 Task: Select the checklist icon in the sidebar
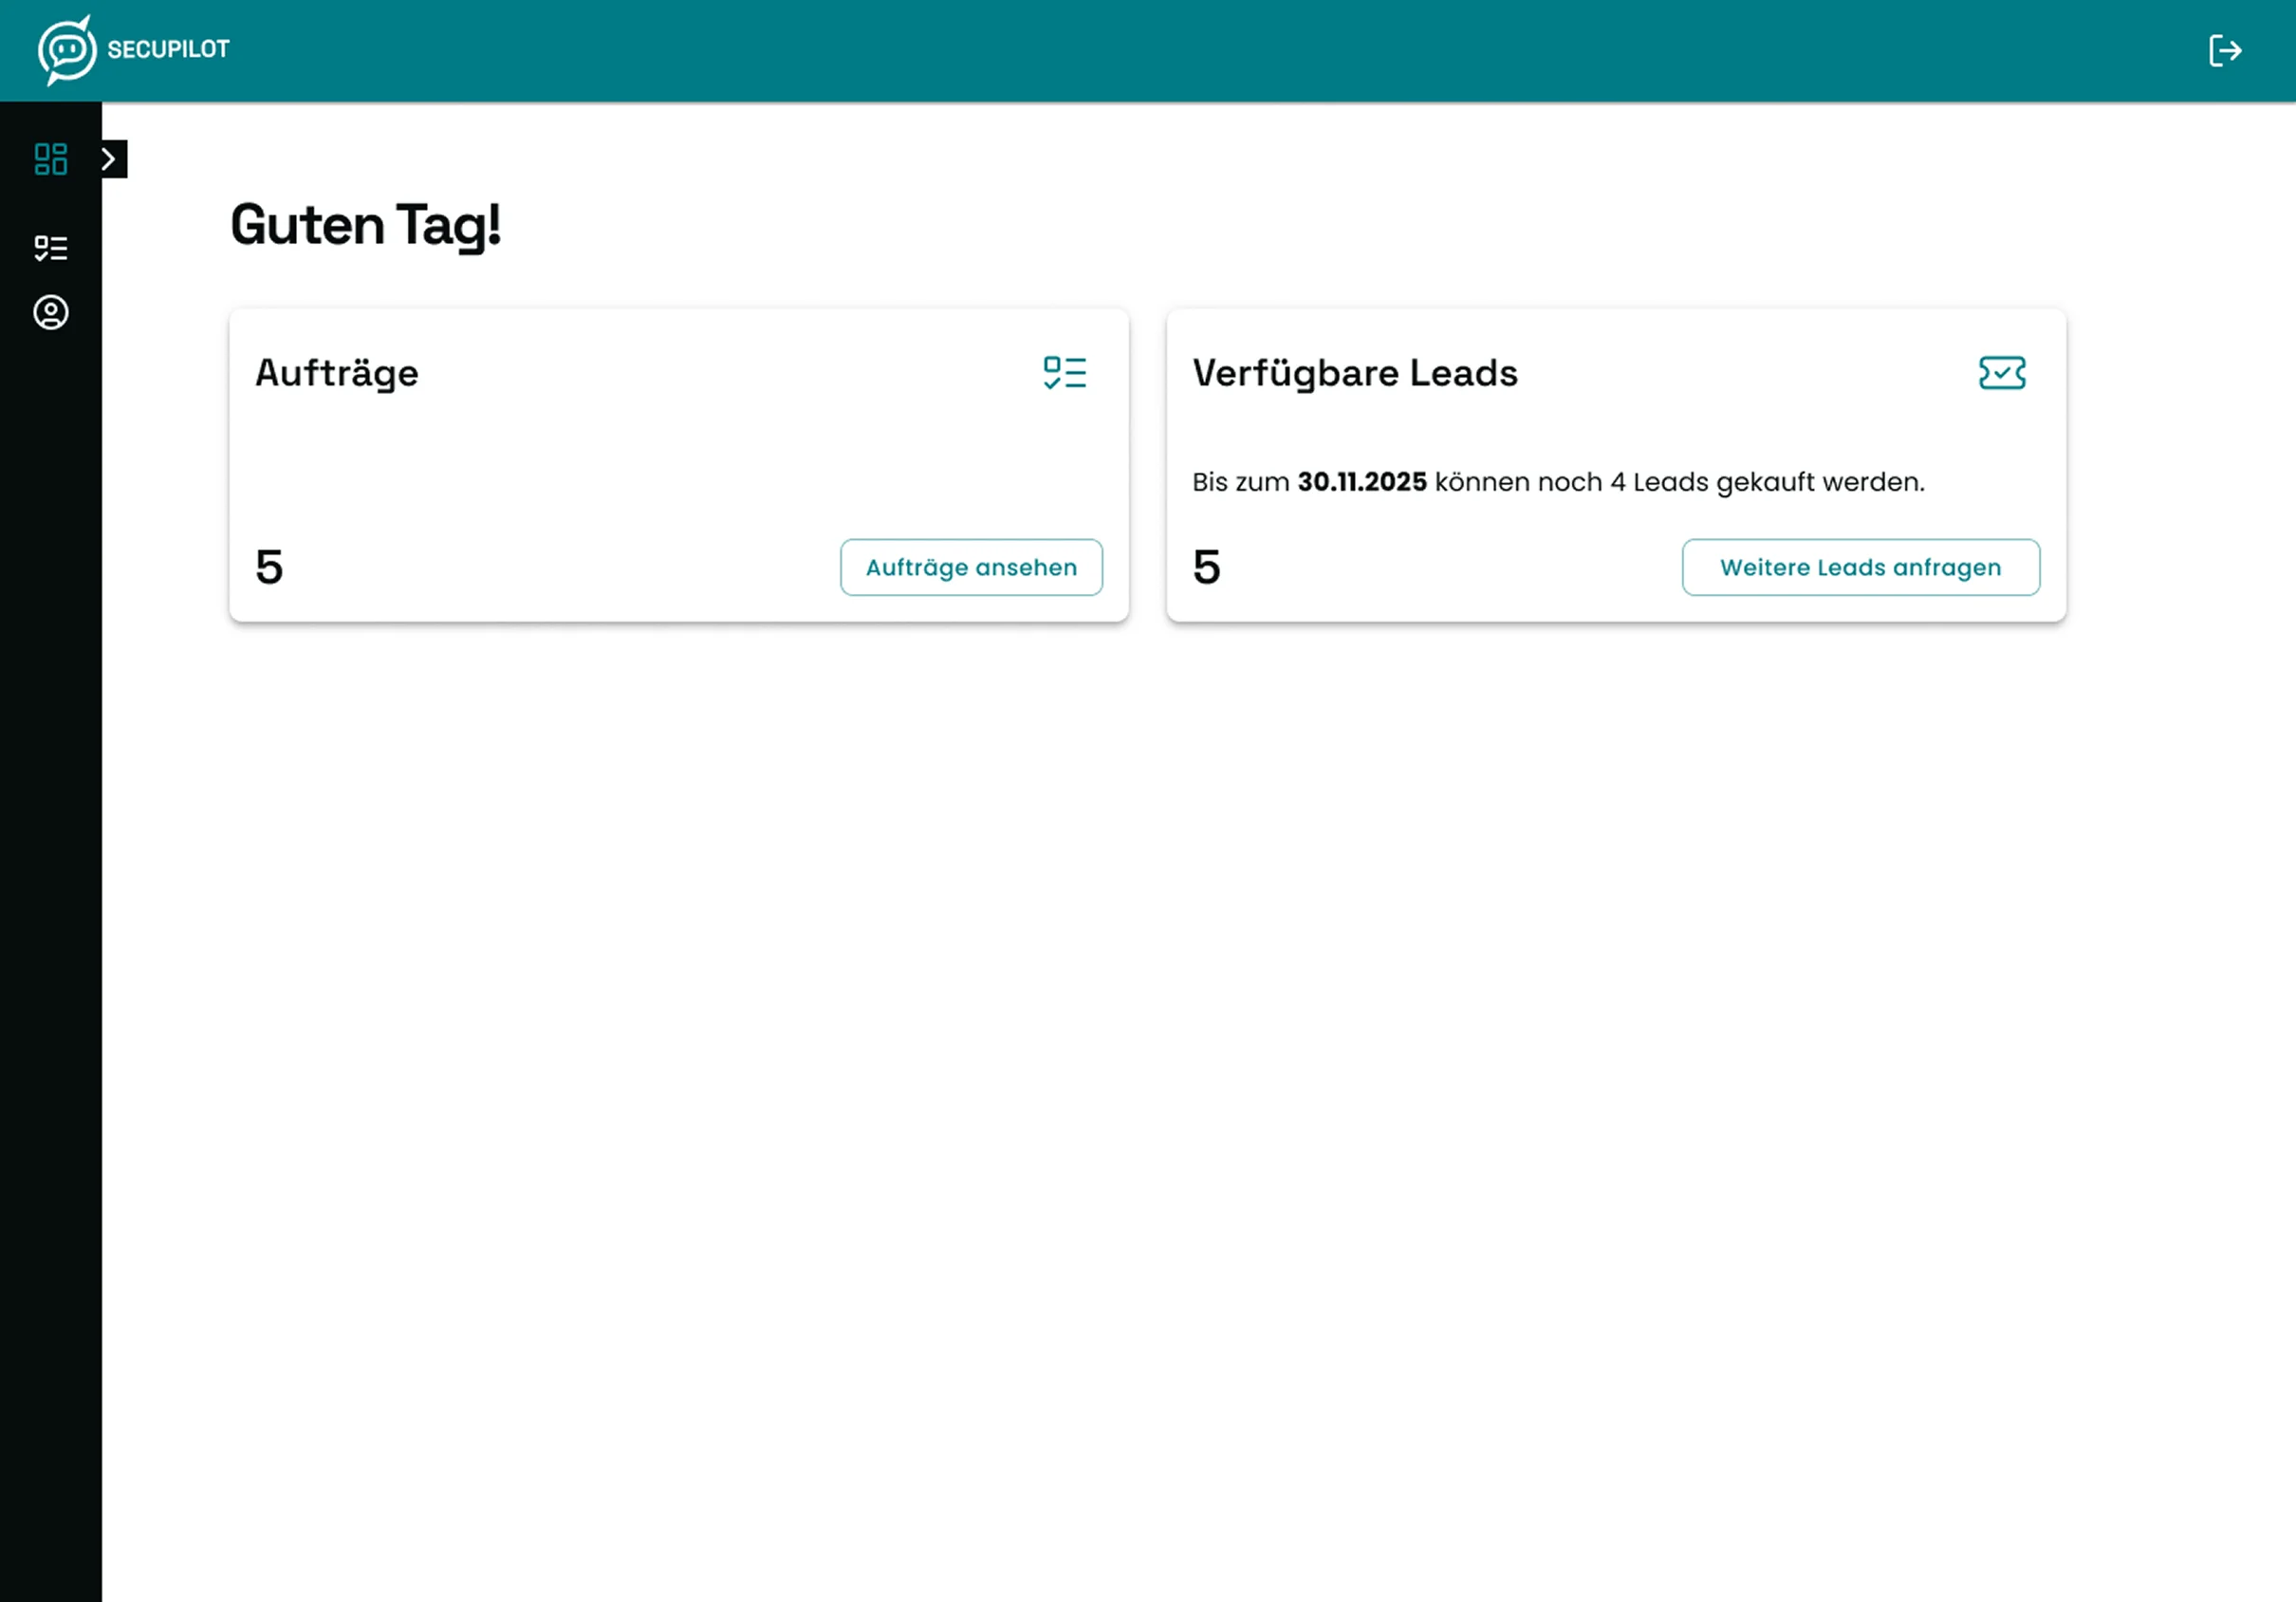pyautogui.click(x=50, y=247)
